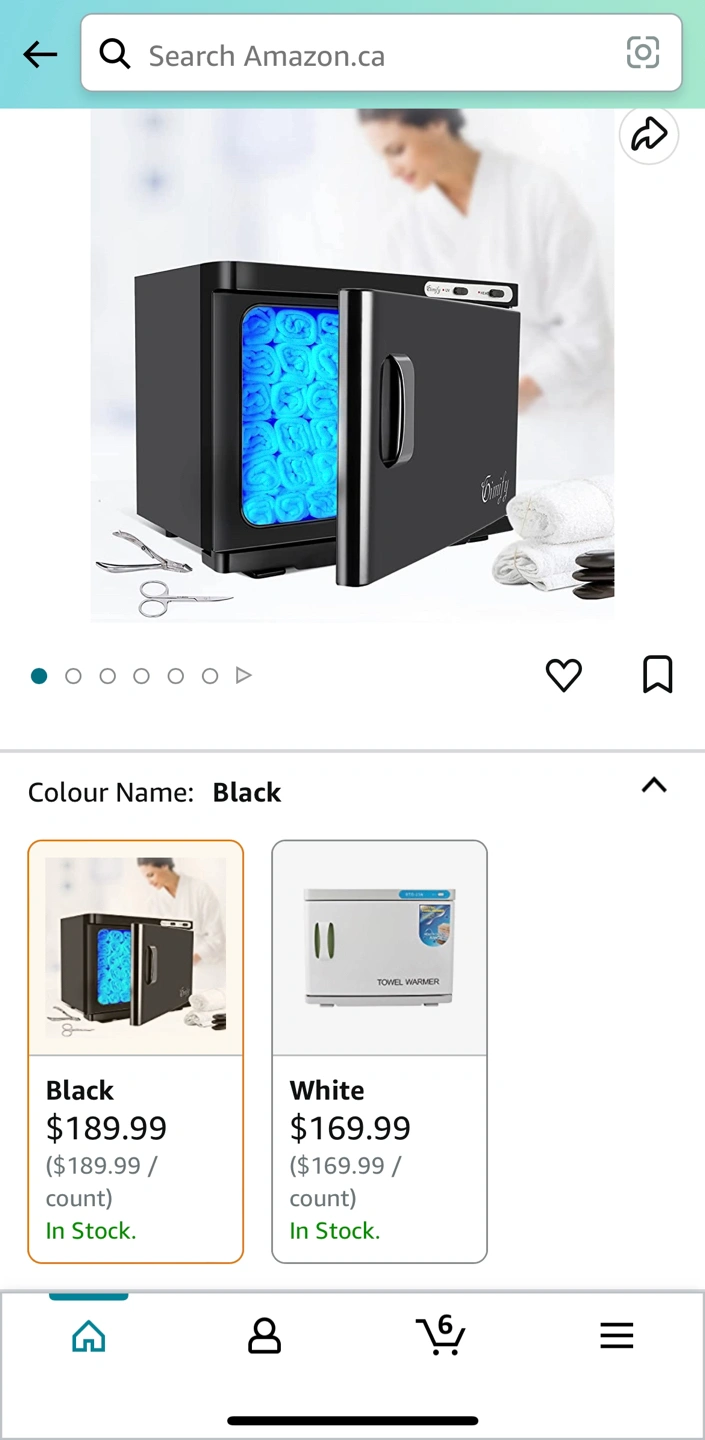705x1440 pixels.
Task: Open camera search scan icon
Action: click(x=643, y=52)
